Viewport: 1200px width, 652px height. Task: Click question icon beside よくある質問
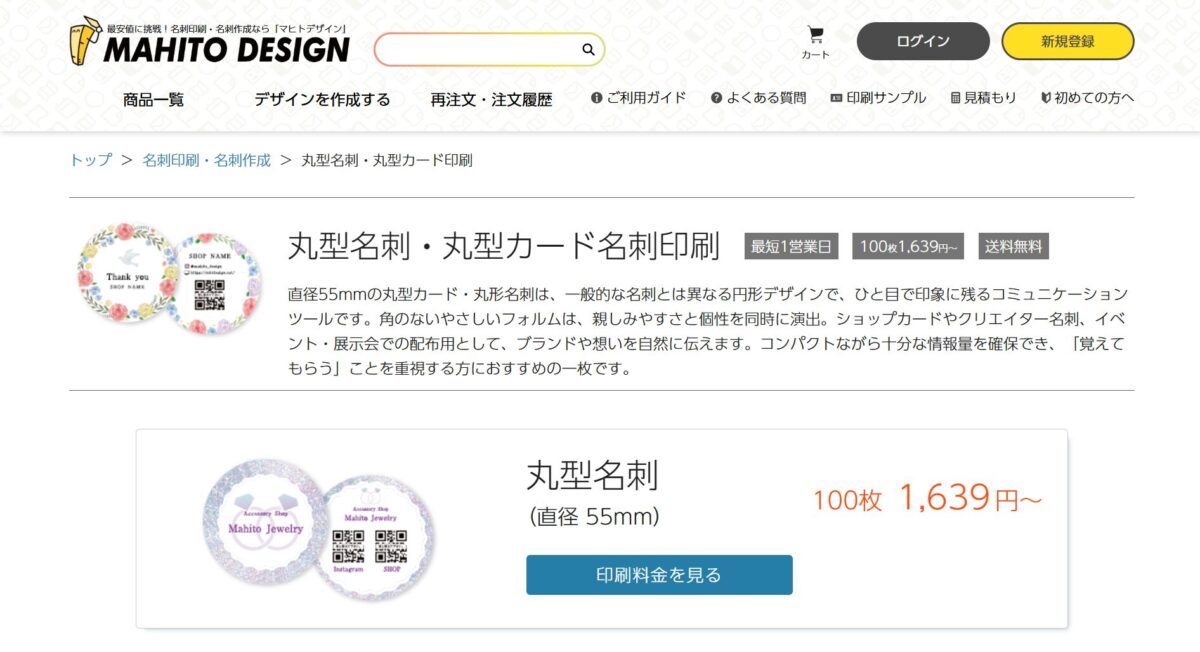click(x=717, y=98)
